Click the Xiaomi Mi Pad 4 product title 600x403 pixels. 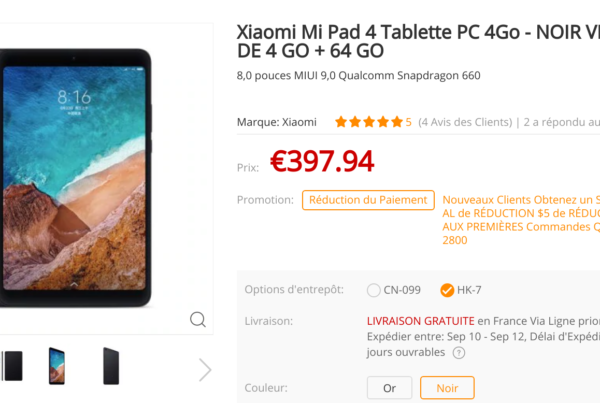point(418,41)
